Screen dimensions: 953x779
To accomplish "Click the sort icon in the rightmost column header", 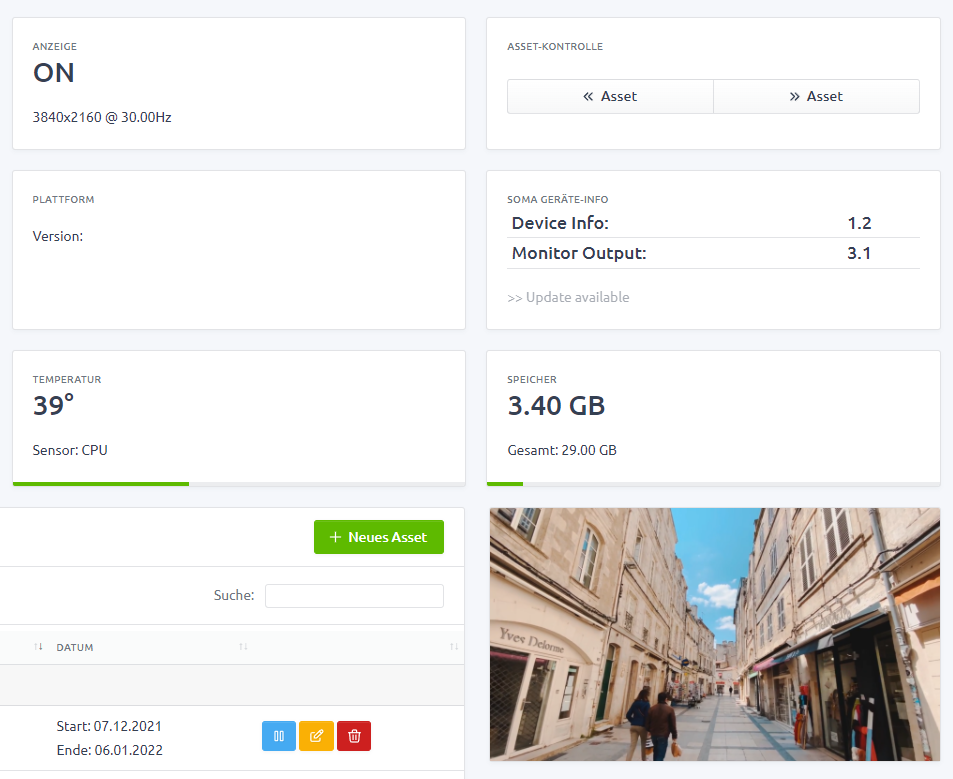I will [x=455, y=647].
